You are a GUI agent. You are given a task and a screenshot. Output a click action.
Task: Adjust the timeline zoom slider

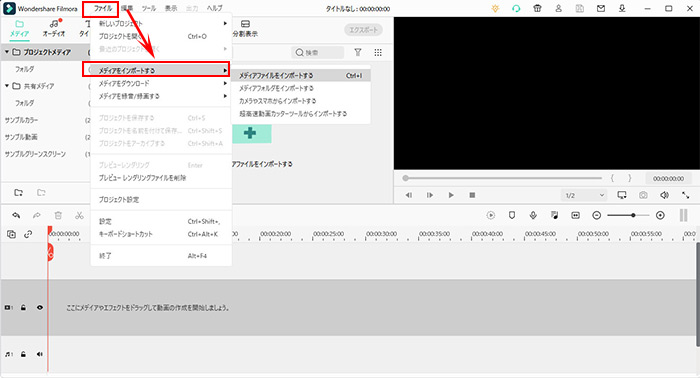(x=628, y=215)
